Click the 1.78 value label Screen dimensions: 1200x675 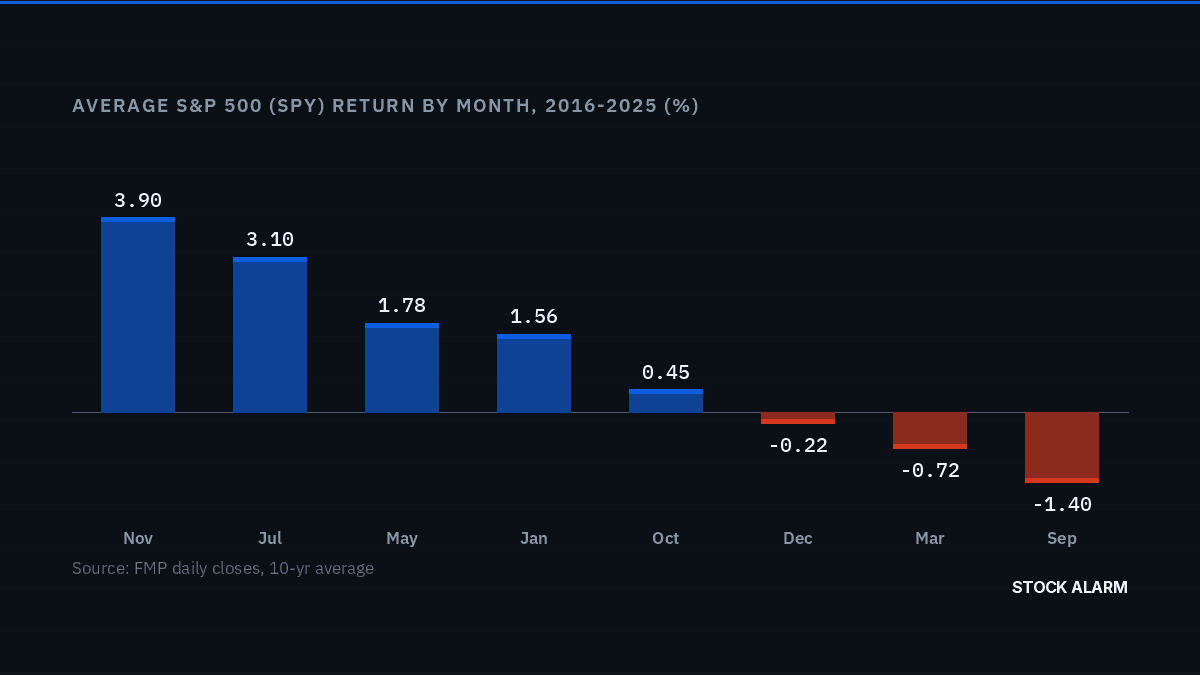pyautogui.click(x=402, y=306)
